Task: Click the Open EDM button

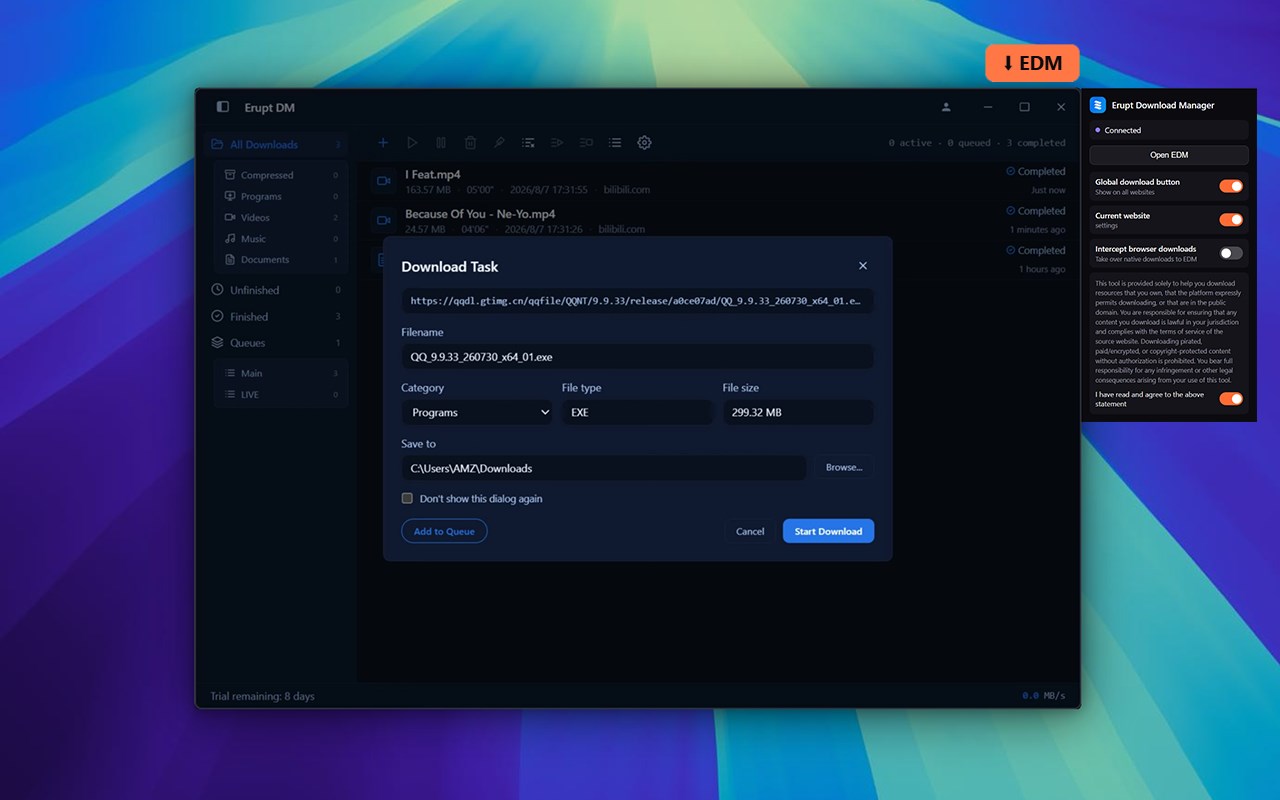Action: click(1169, 155)
